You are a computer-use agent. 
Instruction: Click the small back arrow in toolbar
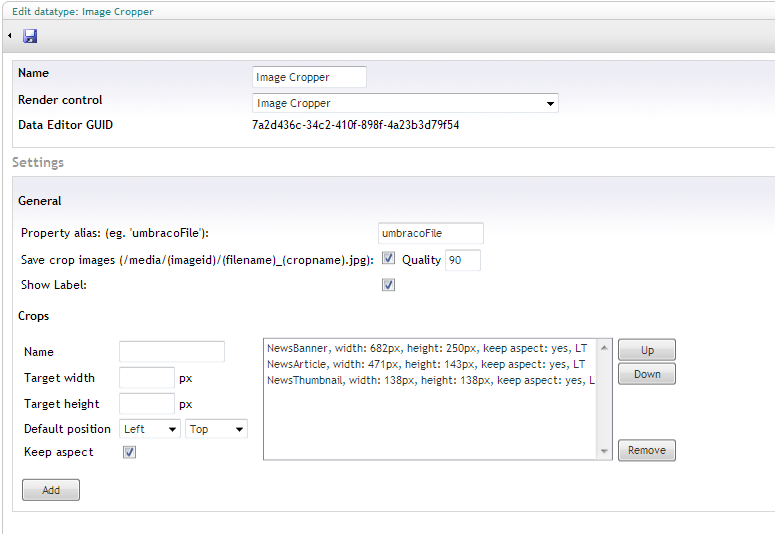point(9,36)
